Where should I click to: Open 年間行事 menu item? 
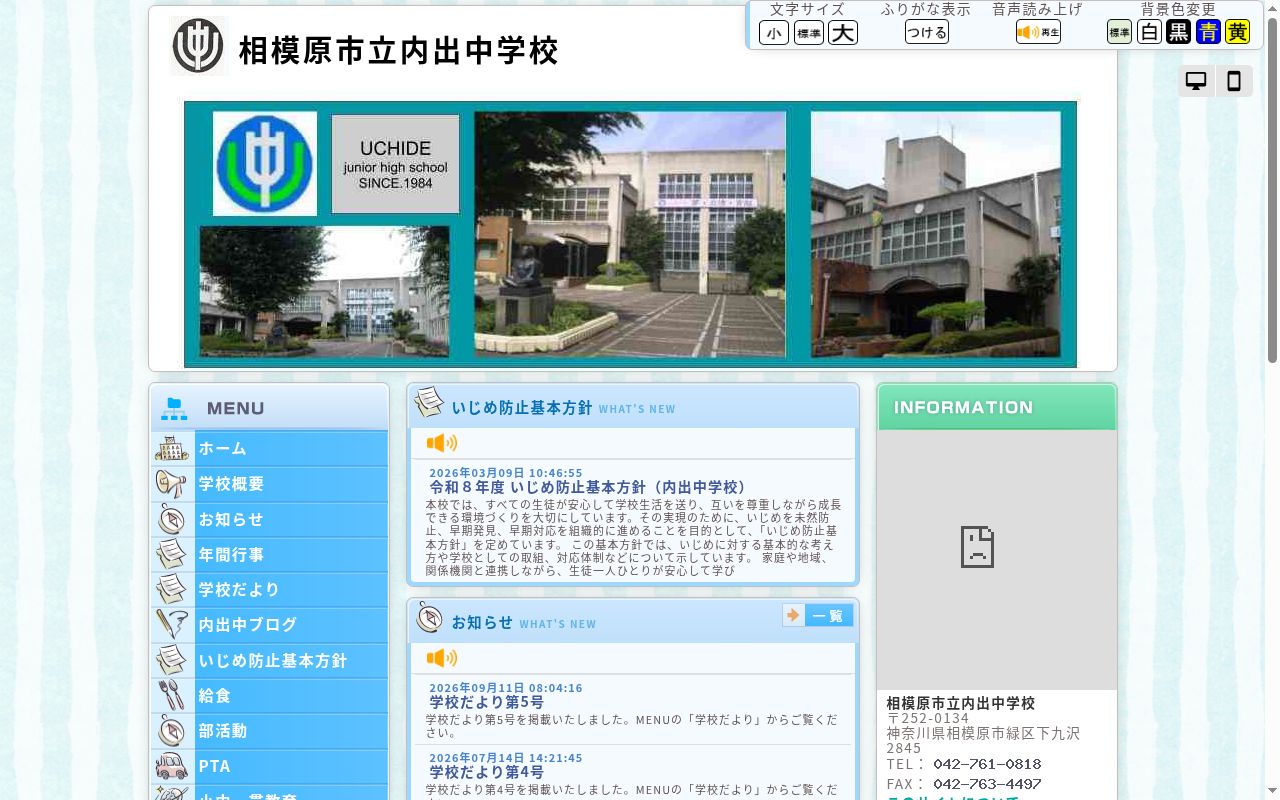click(x=270, y=554)
